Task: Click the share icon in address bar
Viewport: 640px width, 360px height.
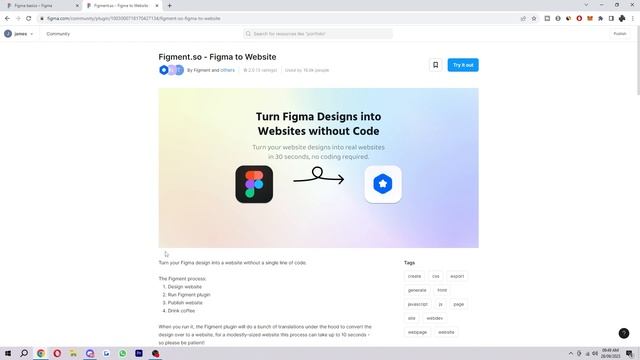Action: coord(523,18)
